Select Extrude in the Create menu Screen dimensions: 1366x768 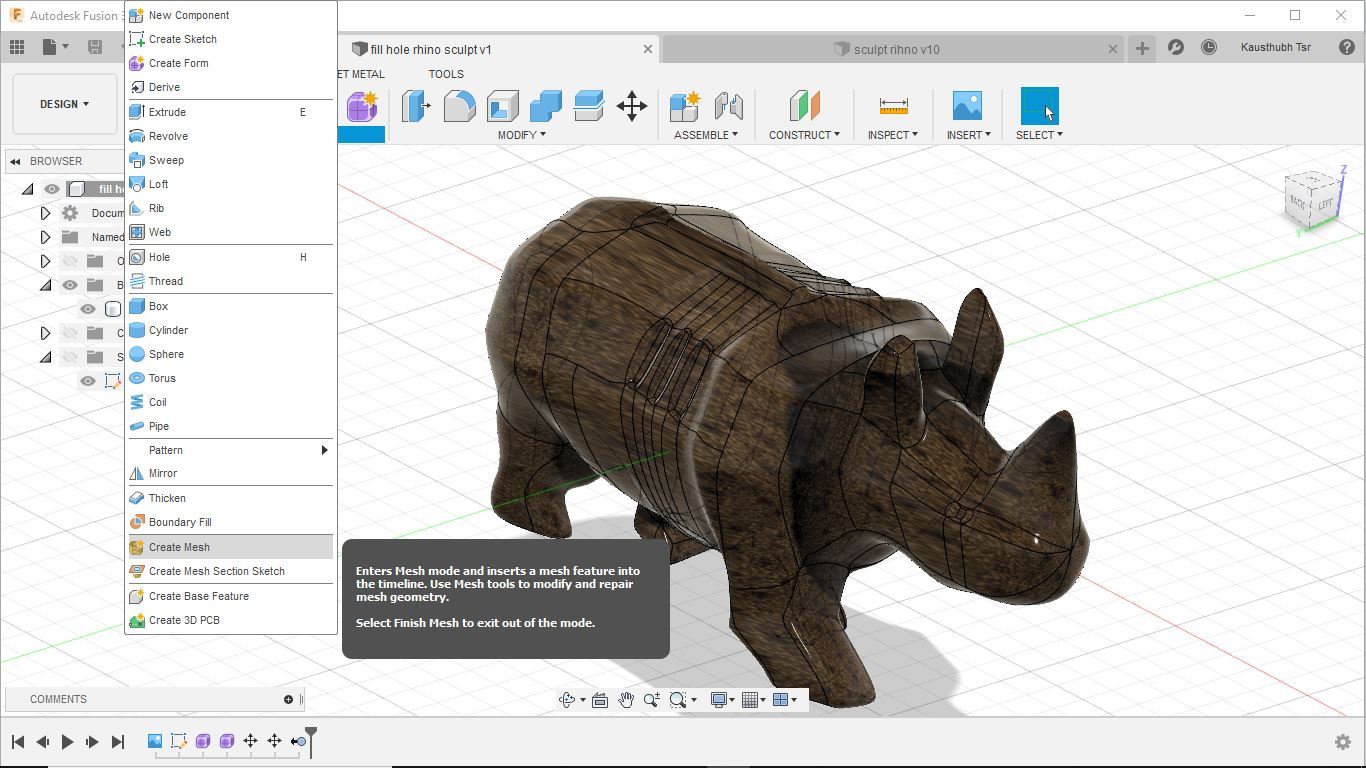pyautogui.click(x=230, y=112)
